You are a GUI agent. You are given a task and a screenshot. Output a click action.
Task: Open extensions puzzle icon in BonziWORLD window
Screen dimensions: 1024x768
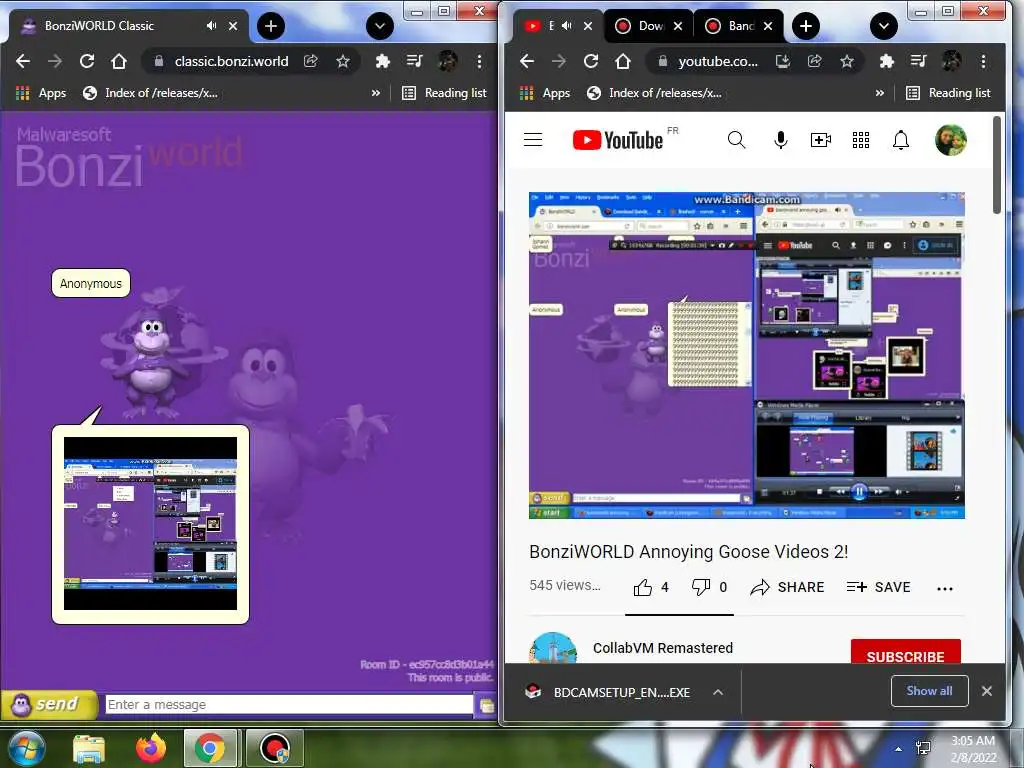(x=383, y=61)
